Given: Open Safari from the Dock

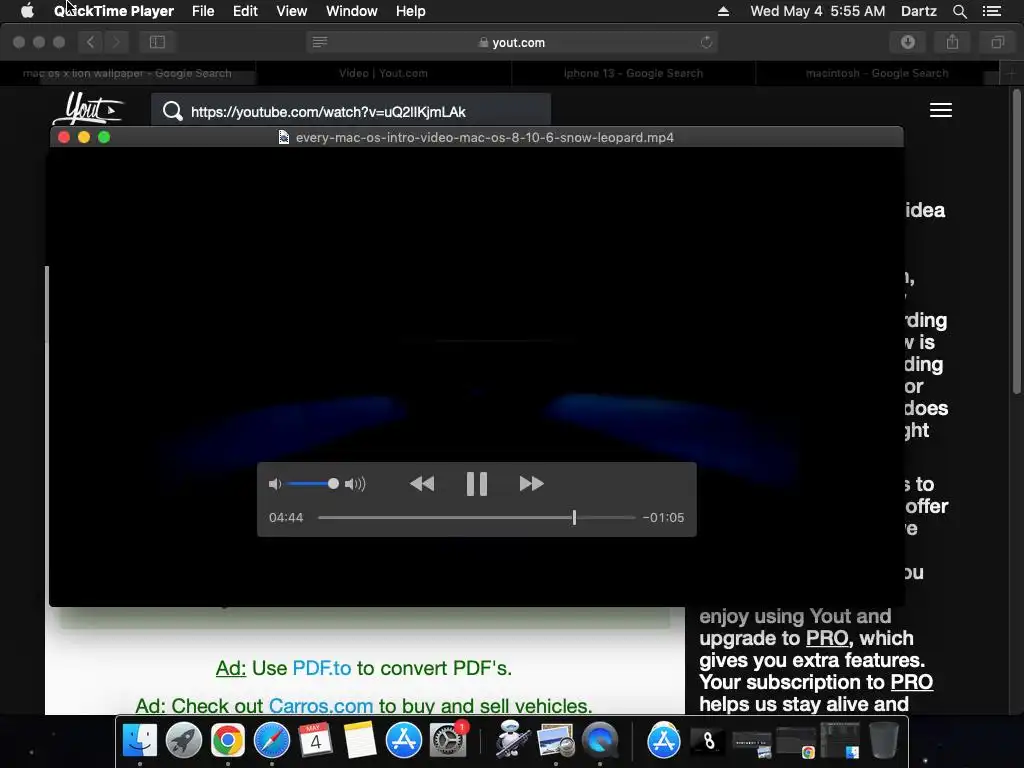Looking at the screenshot, I should point(272,741).
